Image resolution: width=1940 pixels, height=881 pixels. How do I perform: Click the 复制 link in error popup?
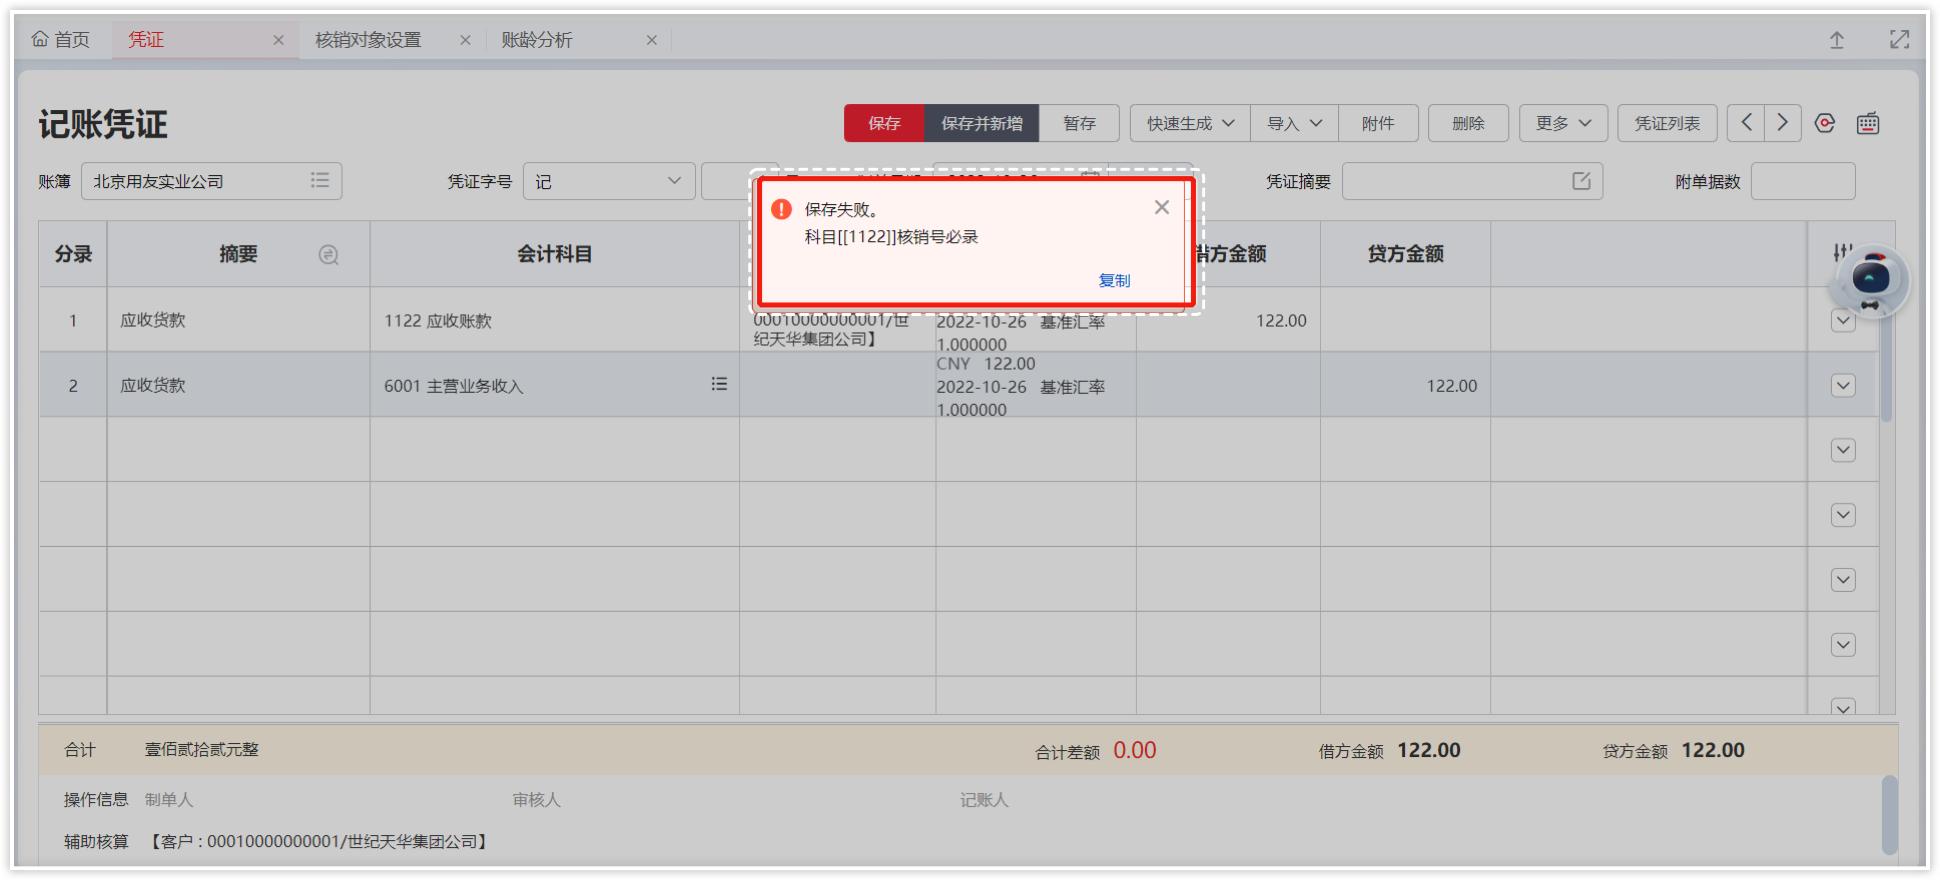tap(1114, 281)
